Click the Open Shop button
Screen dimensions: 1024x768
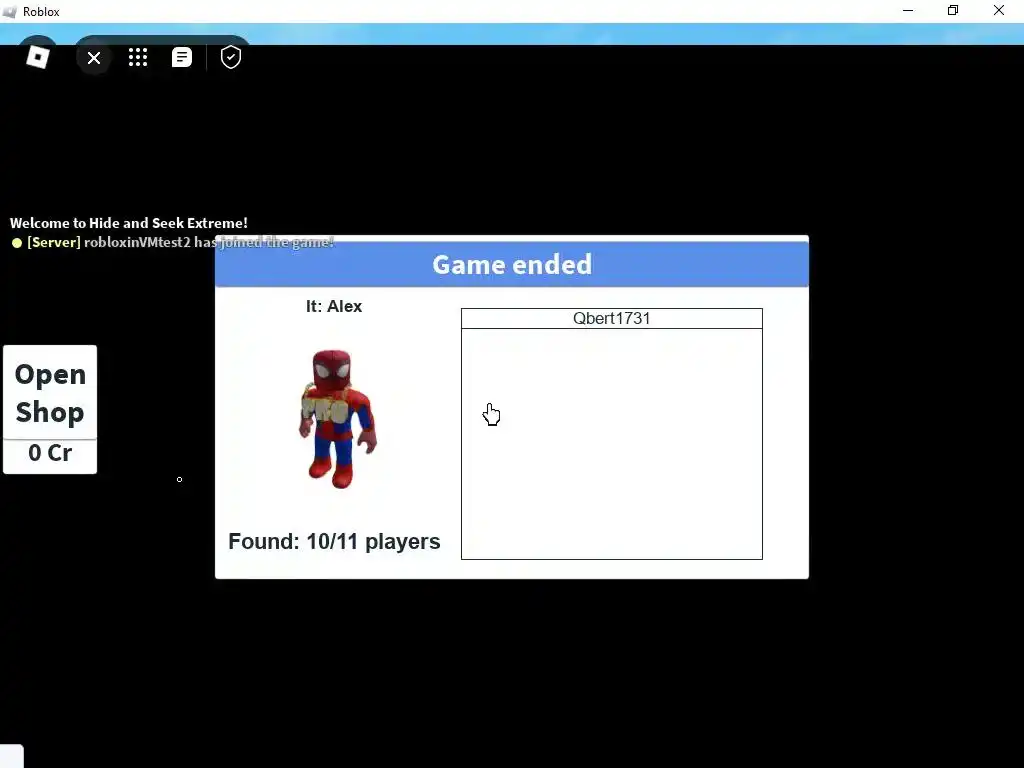tap(50, 392)
